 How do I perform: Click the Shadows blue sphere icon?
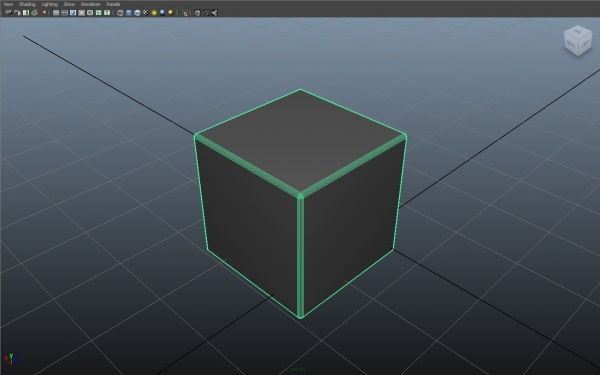tap(162, 13)
